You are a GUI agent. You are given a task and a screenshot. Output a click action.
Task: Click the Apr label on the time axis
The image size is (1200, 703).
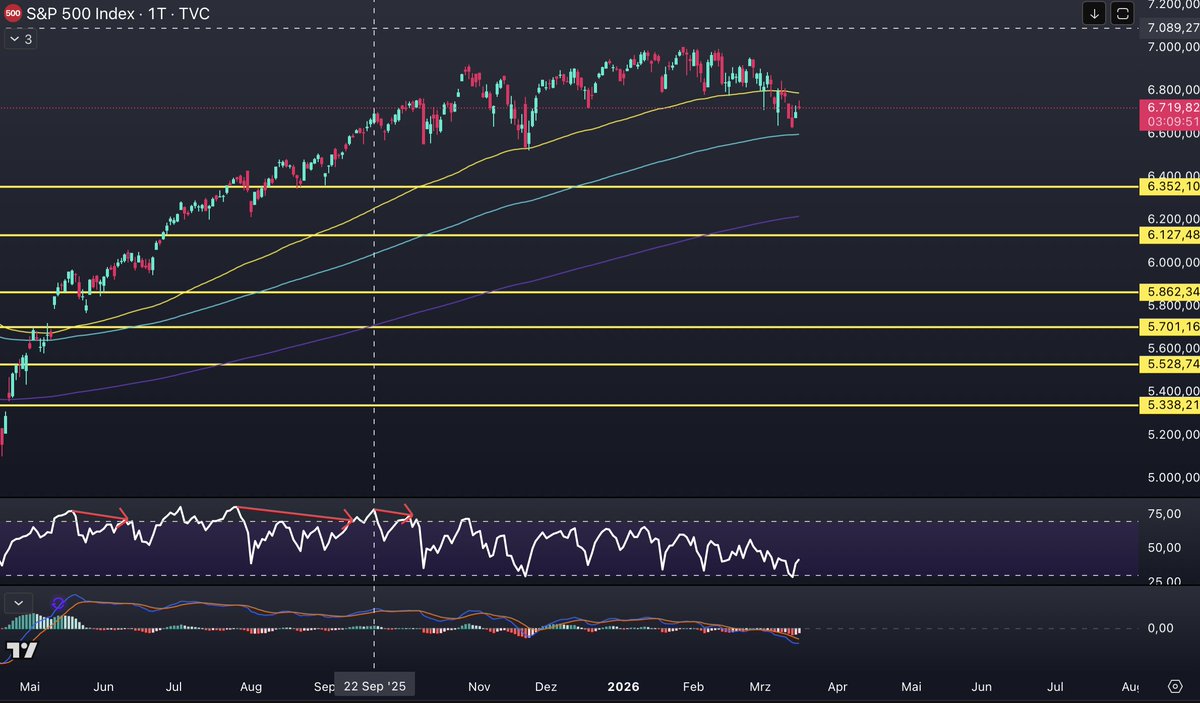(x=838, y=687)
